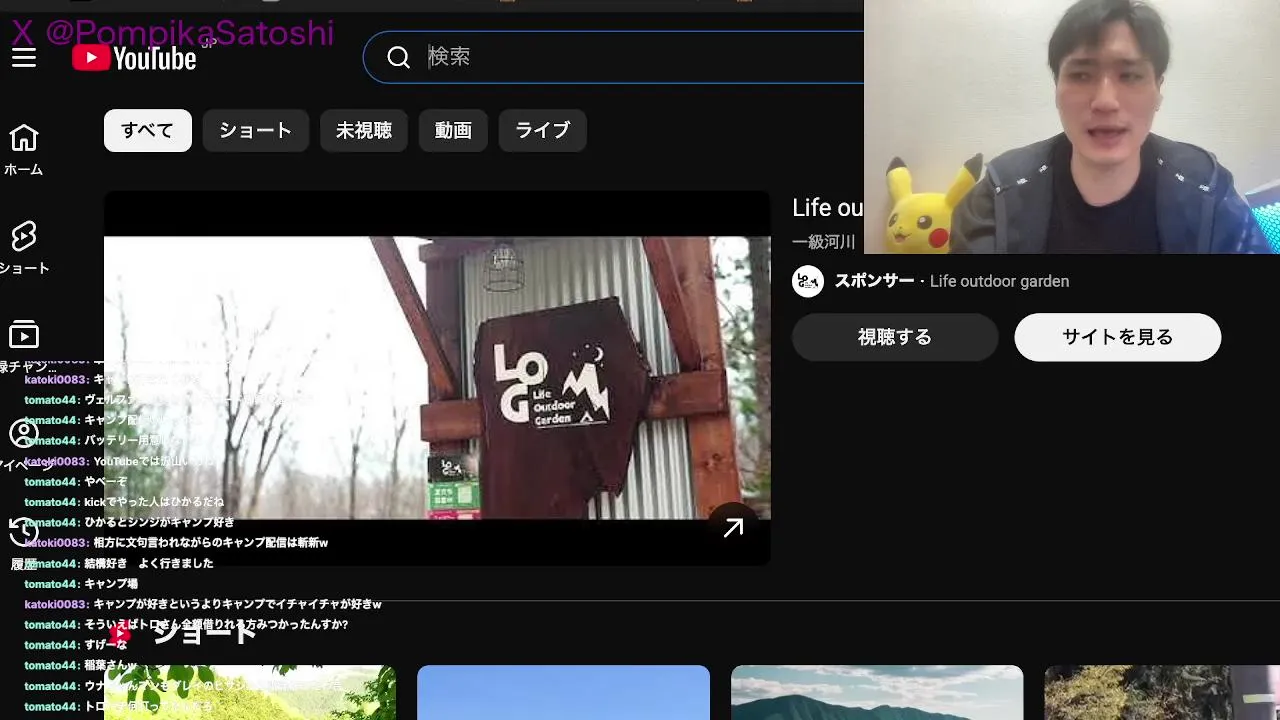Open ad via arrow icon on video
The image size is (1280, 720).
(734, 528)
